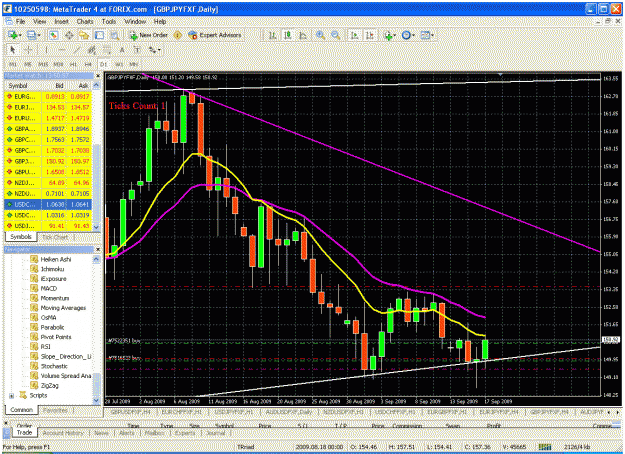Switch to MN monthly timeframe
625x454 pixels.
(x=134, y=64)
